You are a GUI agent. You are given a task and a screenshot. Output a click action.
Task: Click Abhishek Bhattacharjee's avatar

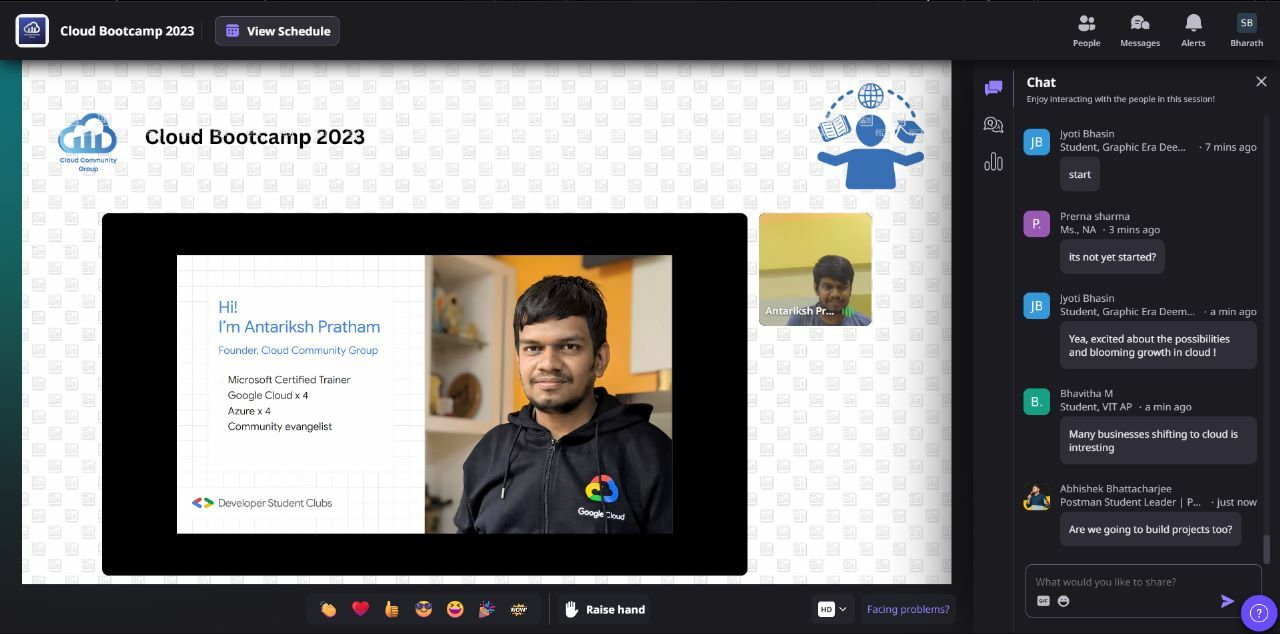[x=1036, y=497]
